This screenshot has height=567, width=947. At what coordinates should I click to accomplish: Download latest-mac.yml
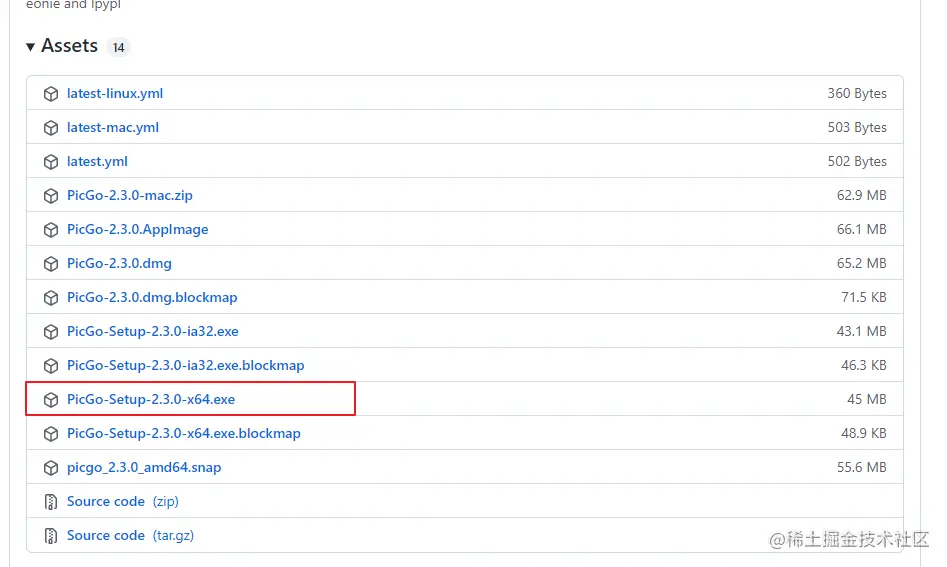[x=113, y=127]
